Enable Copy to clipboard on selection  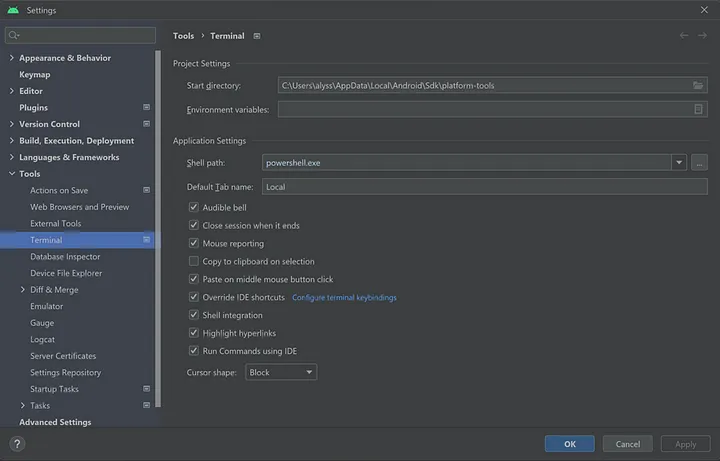pos(194,262)
